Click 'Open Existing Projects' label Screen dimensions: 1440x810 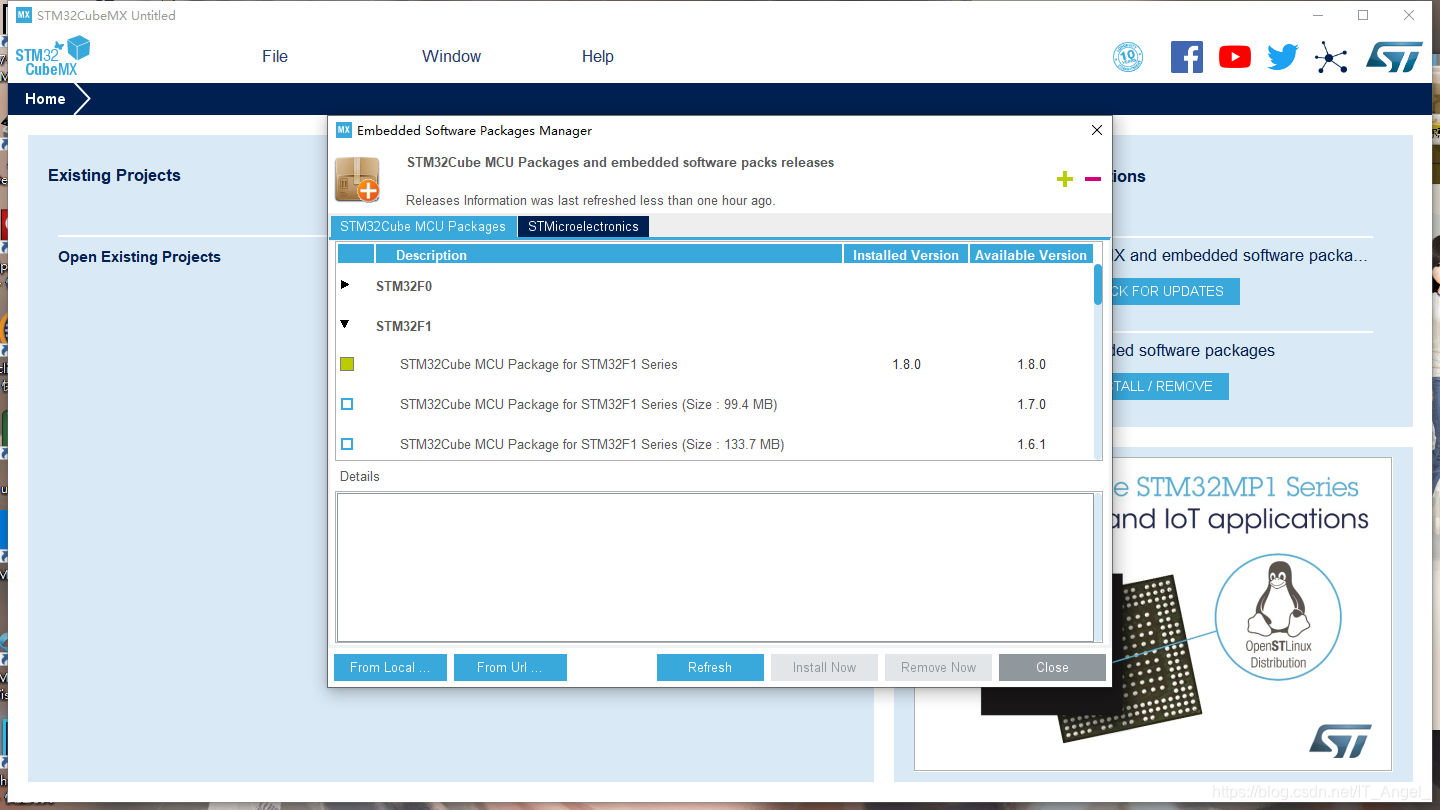139,257
